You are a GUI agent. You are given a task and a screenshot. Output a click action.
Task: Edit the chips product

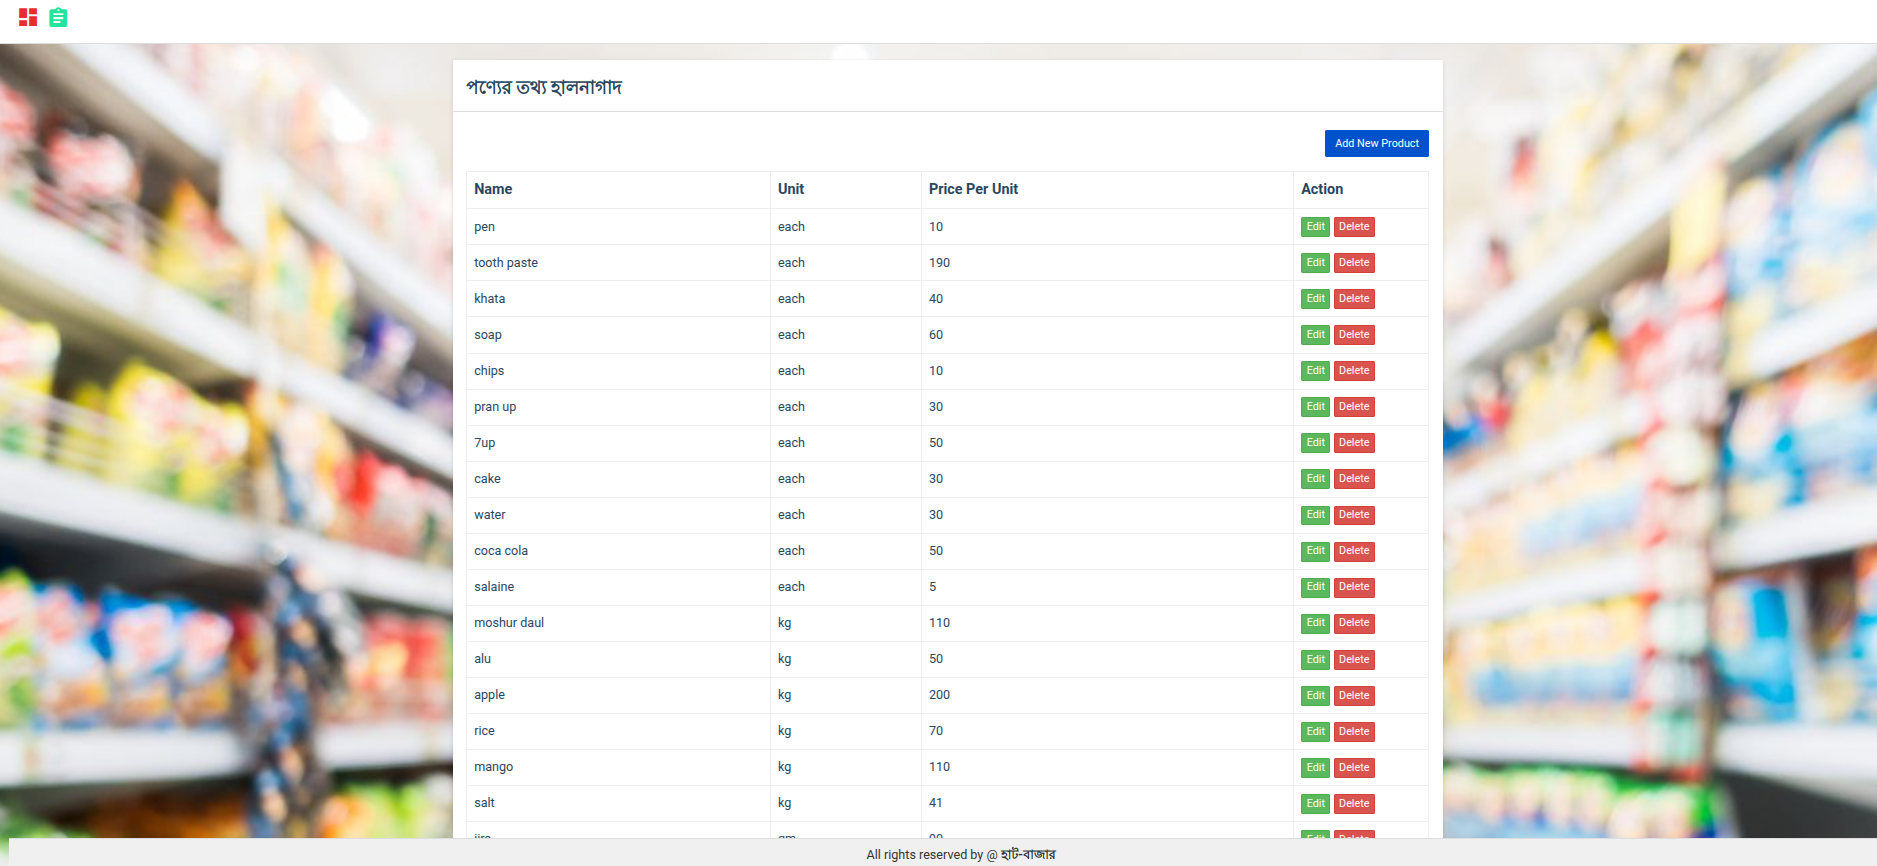1315,371
